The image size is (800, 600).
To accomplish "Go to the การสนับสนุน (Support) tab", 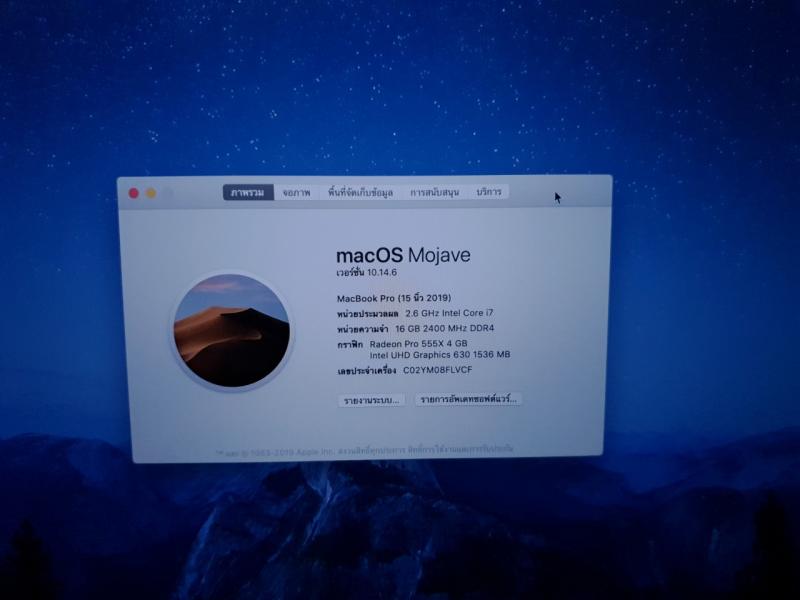I will tap(435, 192).
